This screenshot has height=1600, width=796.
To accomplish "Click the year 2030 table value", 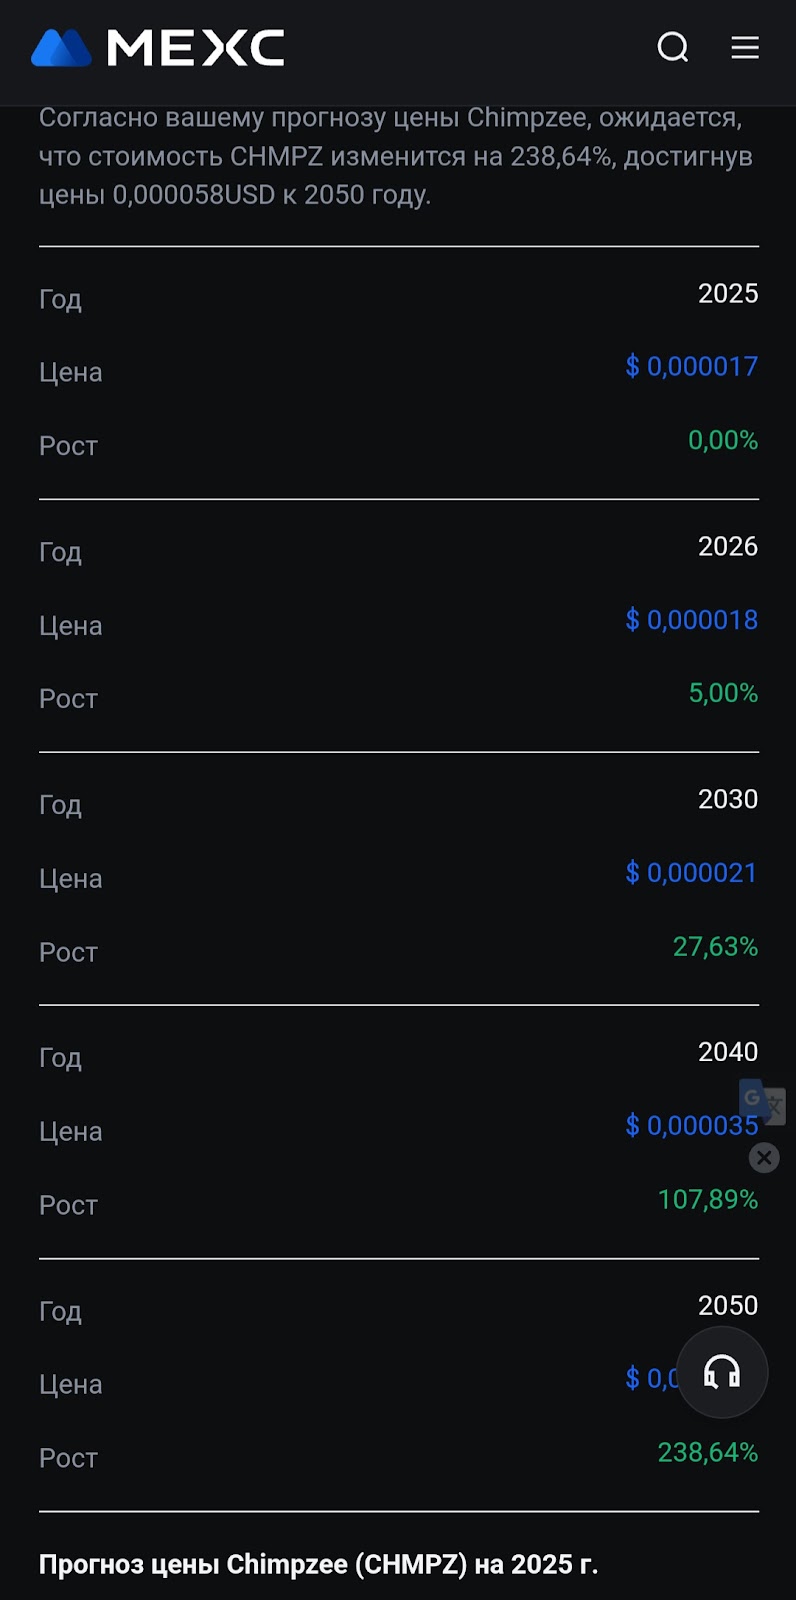I will [727, 800].
